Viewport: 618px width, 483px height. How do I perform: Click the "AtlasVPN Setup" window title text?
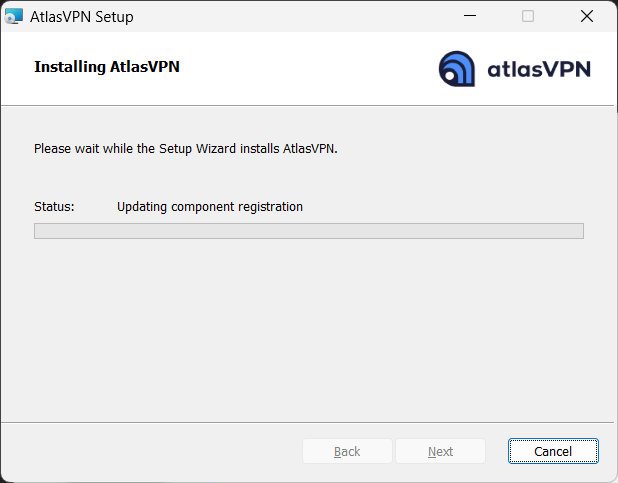click(x=82, y=17)
